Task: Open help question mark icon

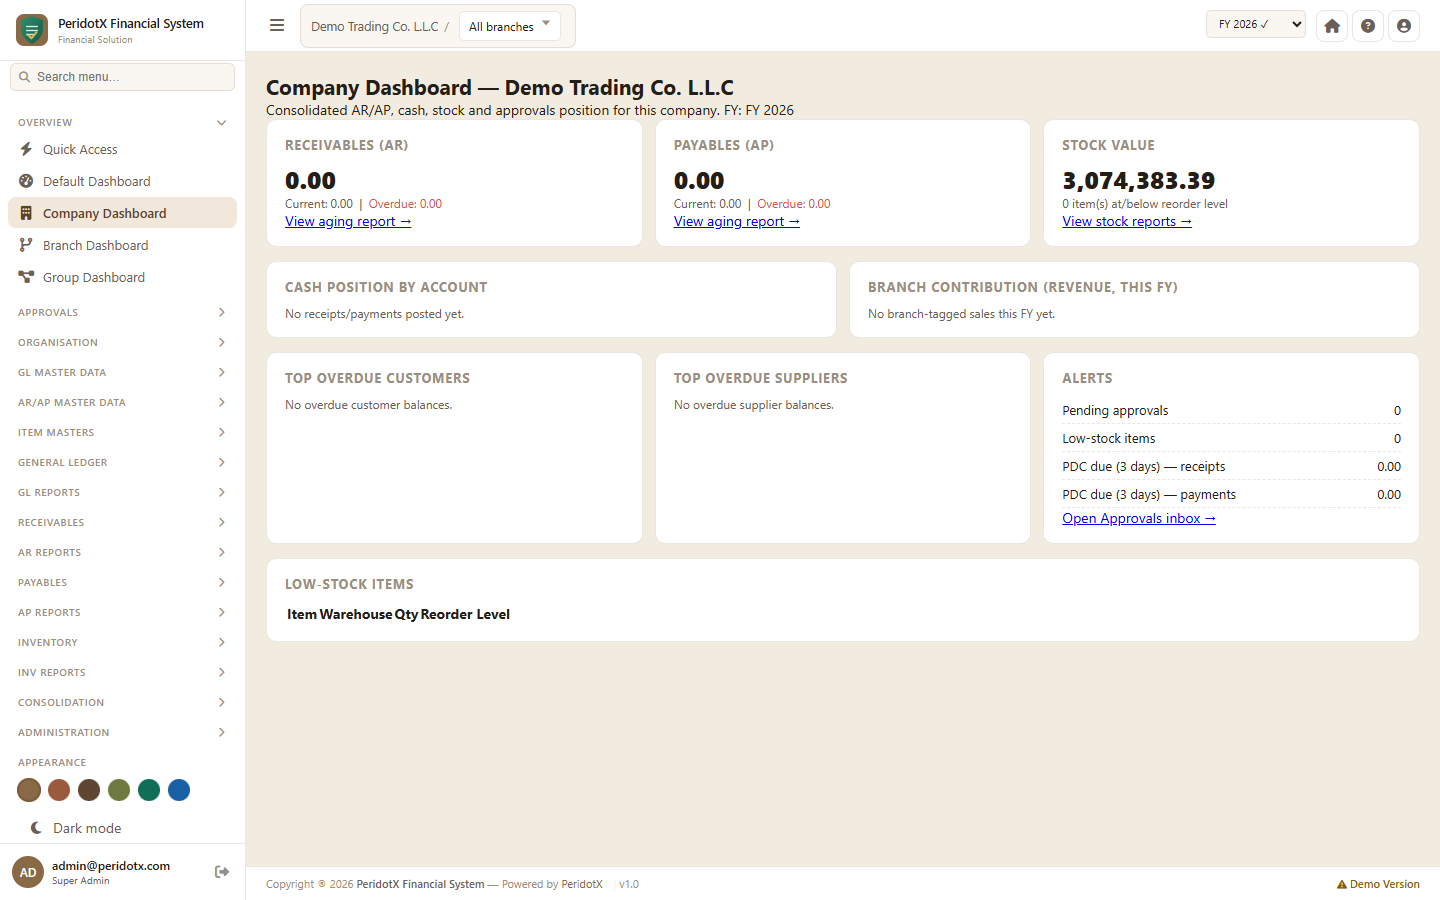Action: [1368, 26]
